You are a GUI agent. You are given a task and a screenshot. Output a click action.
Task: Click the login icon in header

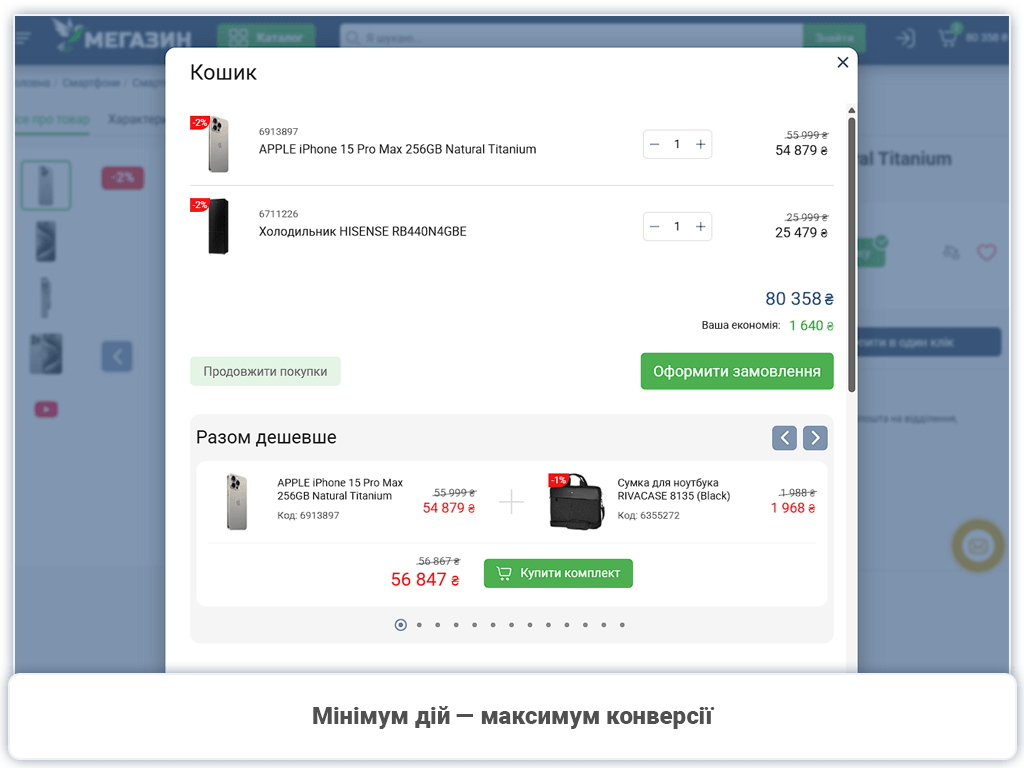906,38
